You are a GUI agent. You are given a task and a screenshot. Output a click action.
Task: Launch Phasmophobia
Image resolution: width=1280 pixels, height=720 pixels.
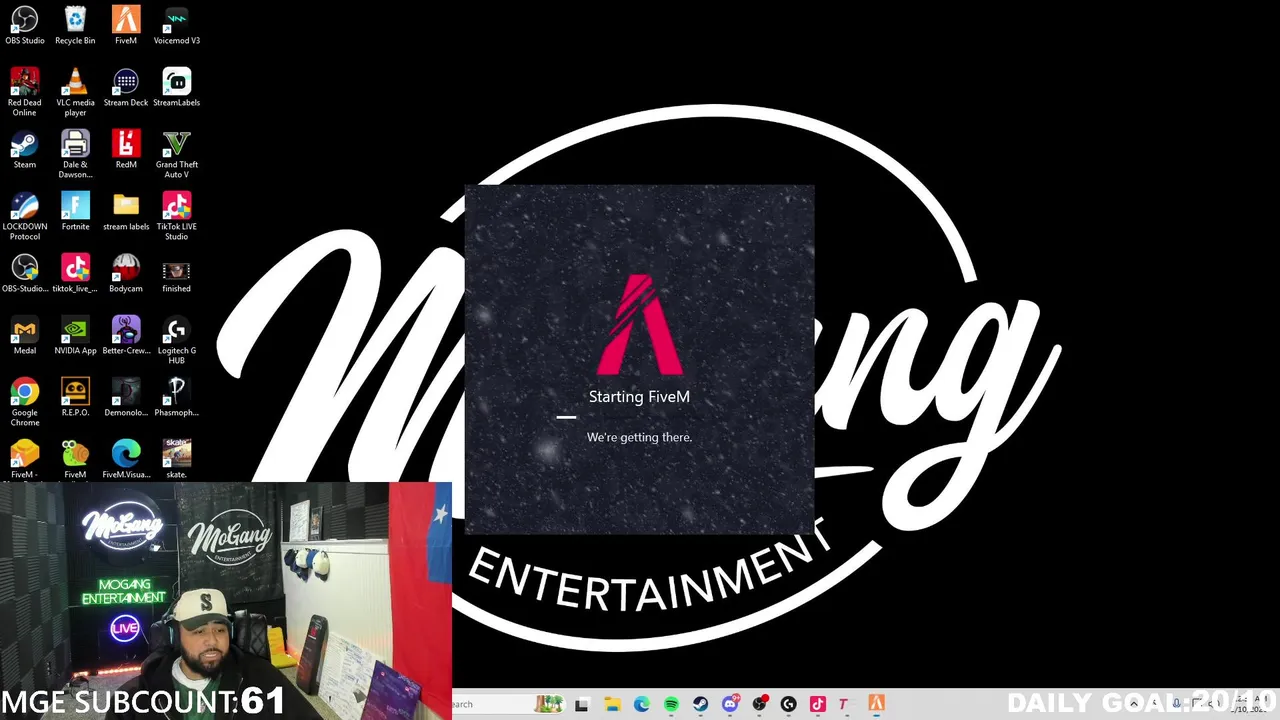(x=176, y=398)
